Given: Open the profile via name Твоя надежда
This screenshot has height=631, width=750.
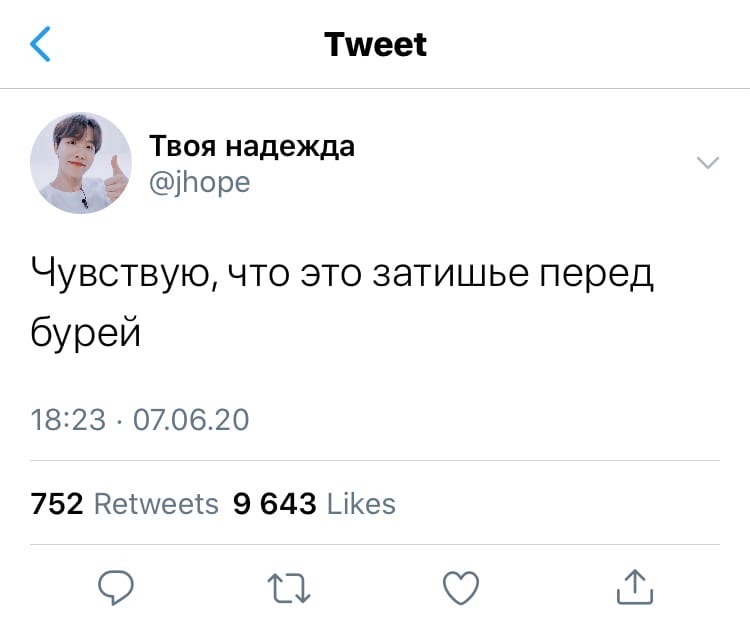Looking at the screenshot, I should (252, 146).
